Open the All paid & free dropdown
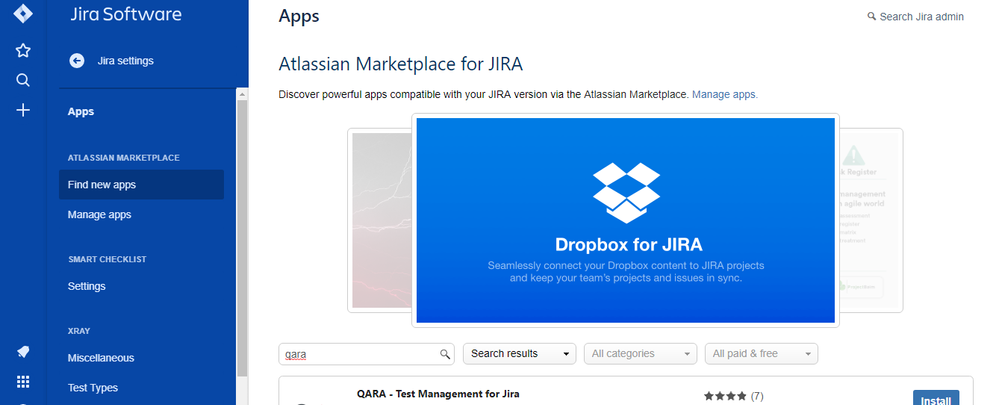 [x=761, y=353]
